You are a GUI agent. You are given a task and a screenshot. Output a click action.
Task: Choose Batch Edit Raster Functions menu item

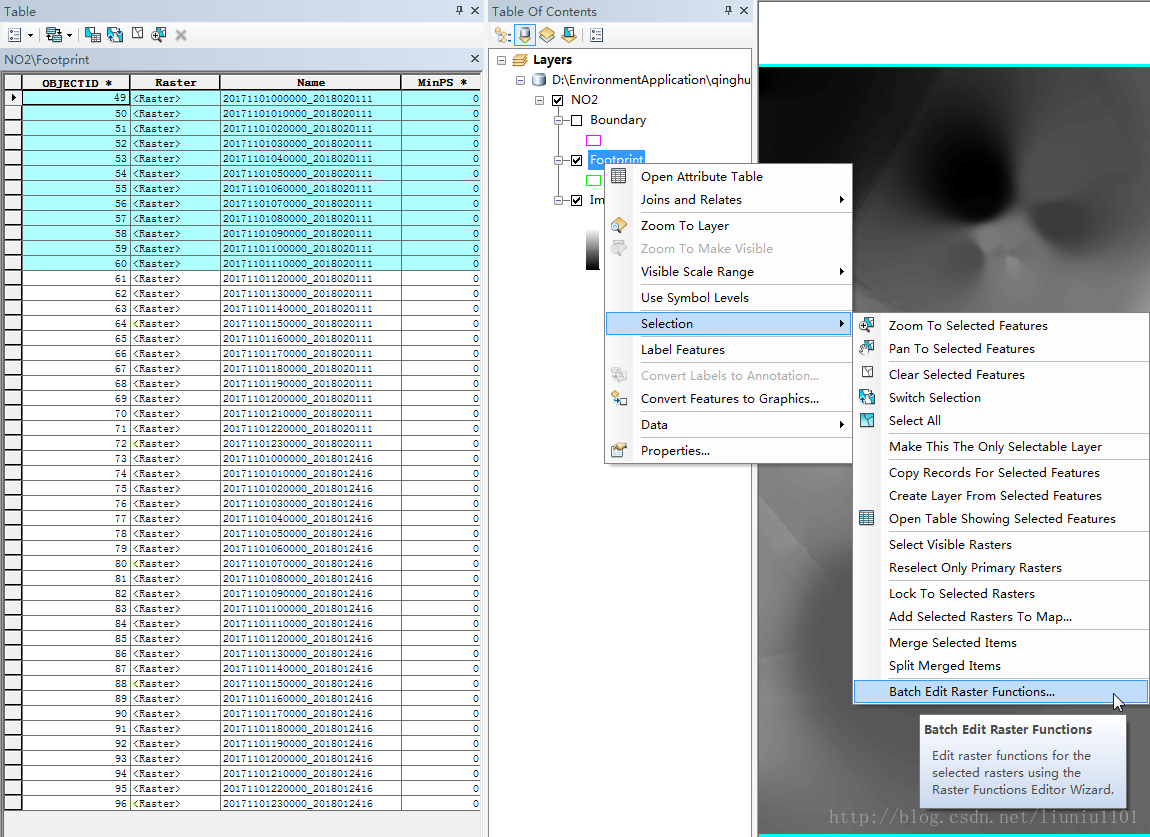point(971,692)
